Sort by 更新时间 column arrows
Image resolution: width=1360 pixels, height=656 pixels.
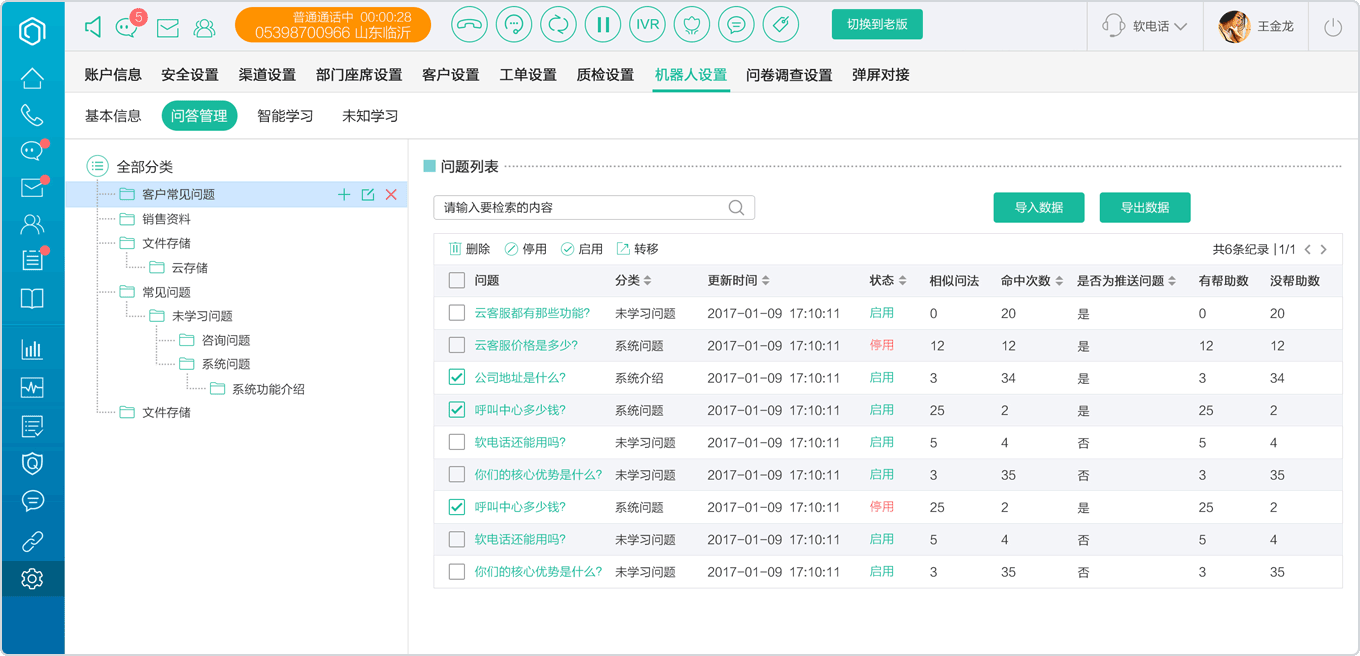pyautogui.click(x=766, y=281)
